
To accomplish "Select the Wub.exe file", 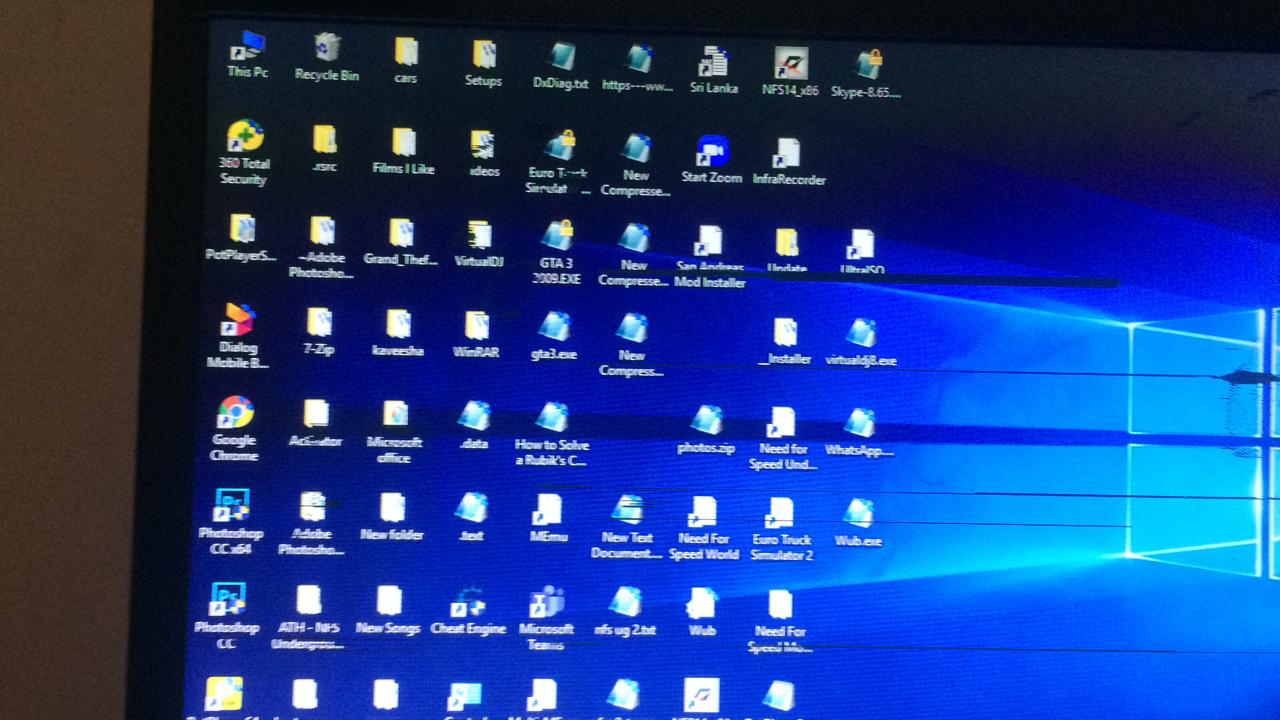I will pyautogui.click(x=858, y=525).
